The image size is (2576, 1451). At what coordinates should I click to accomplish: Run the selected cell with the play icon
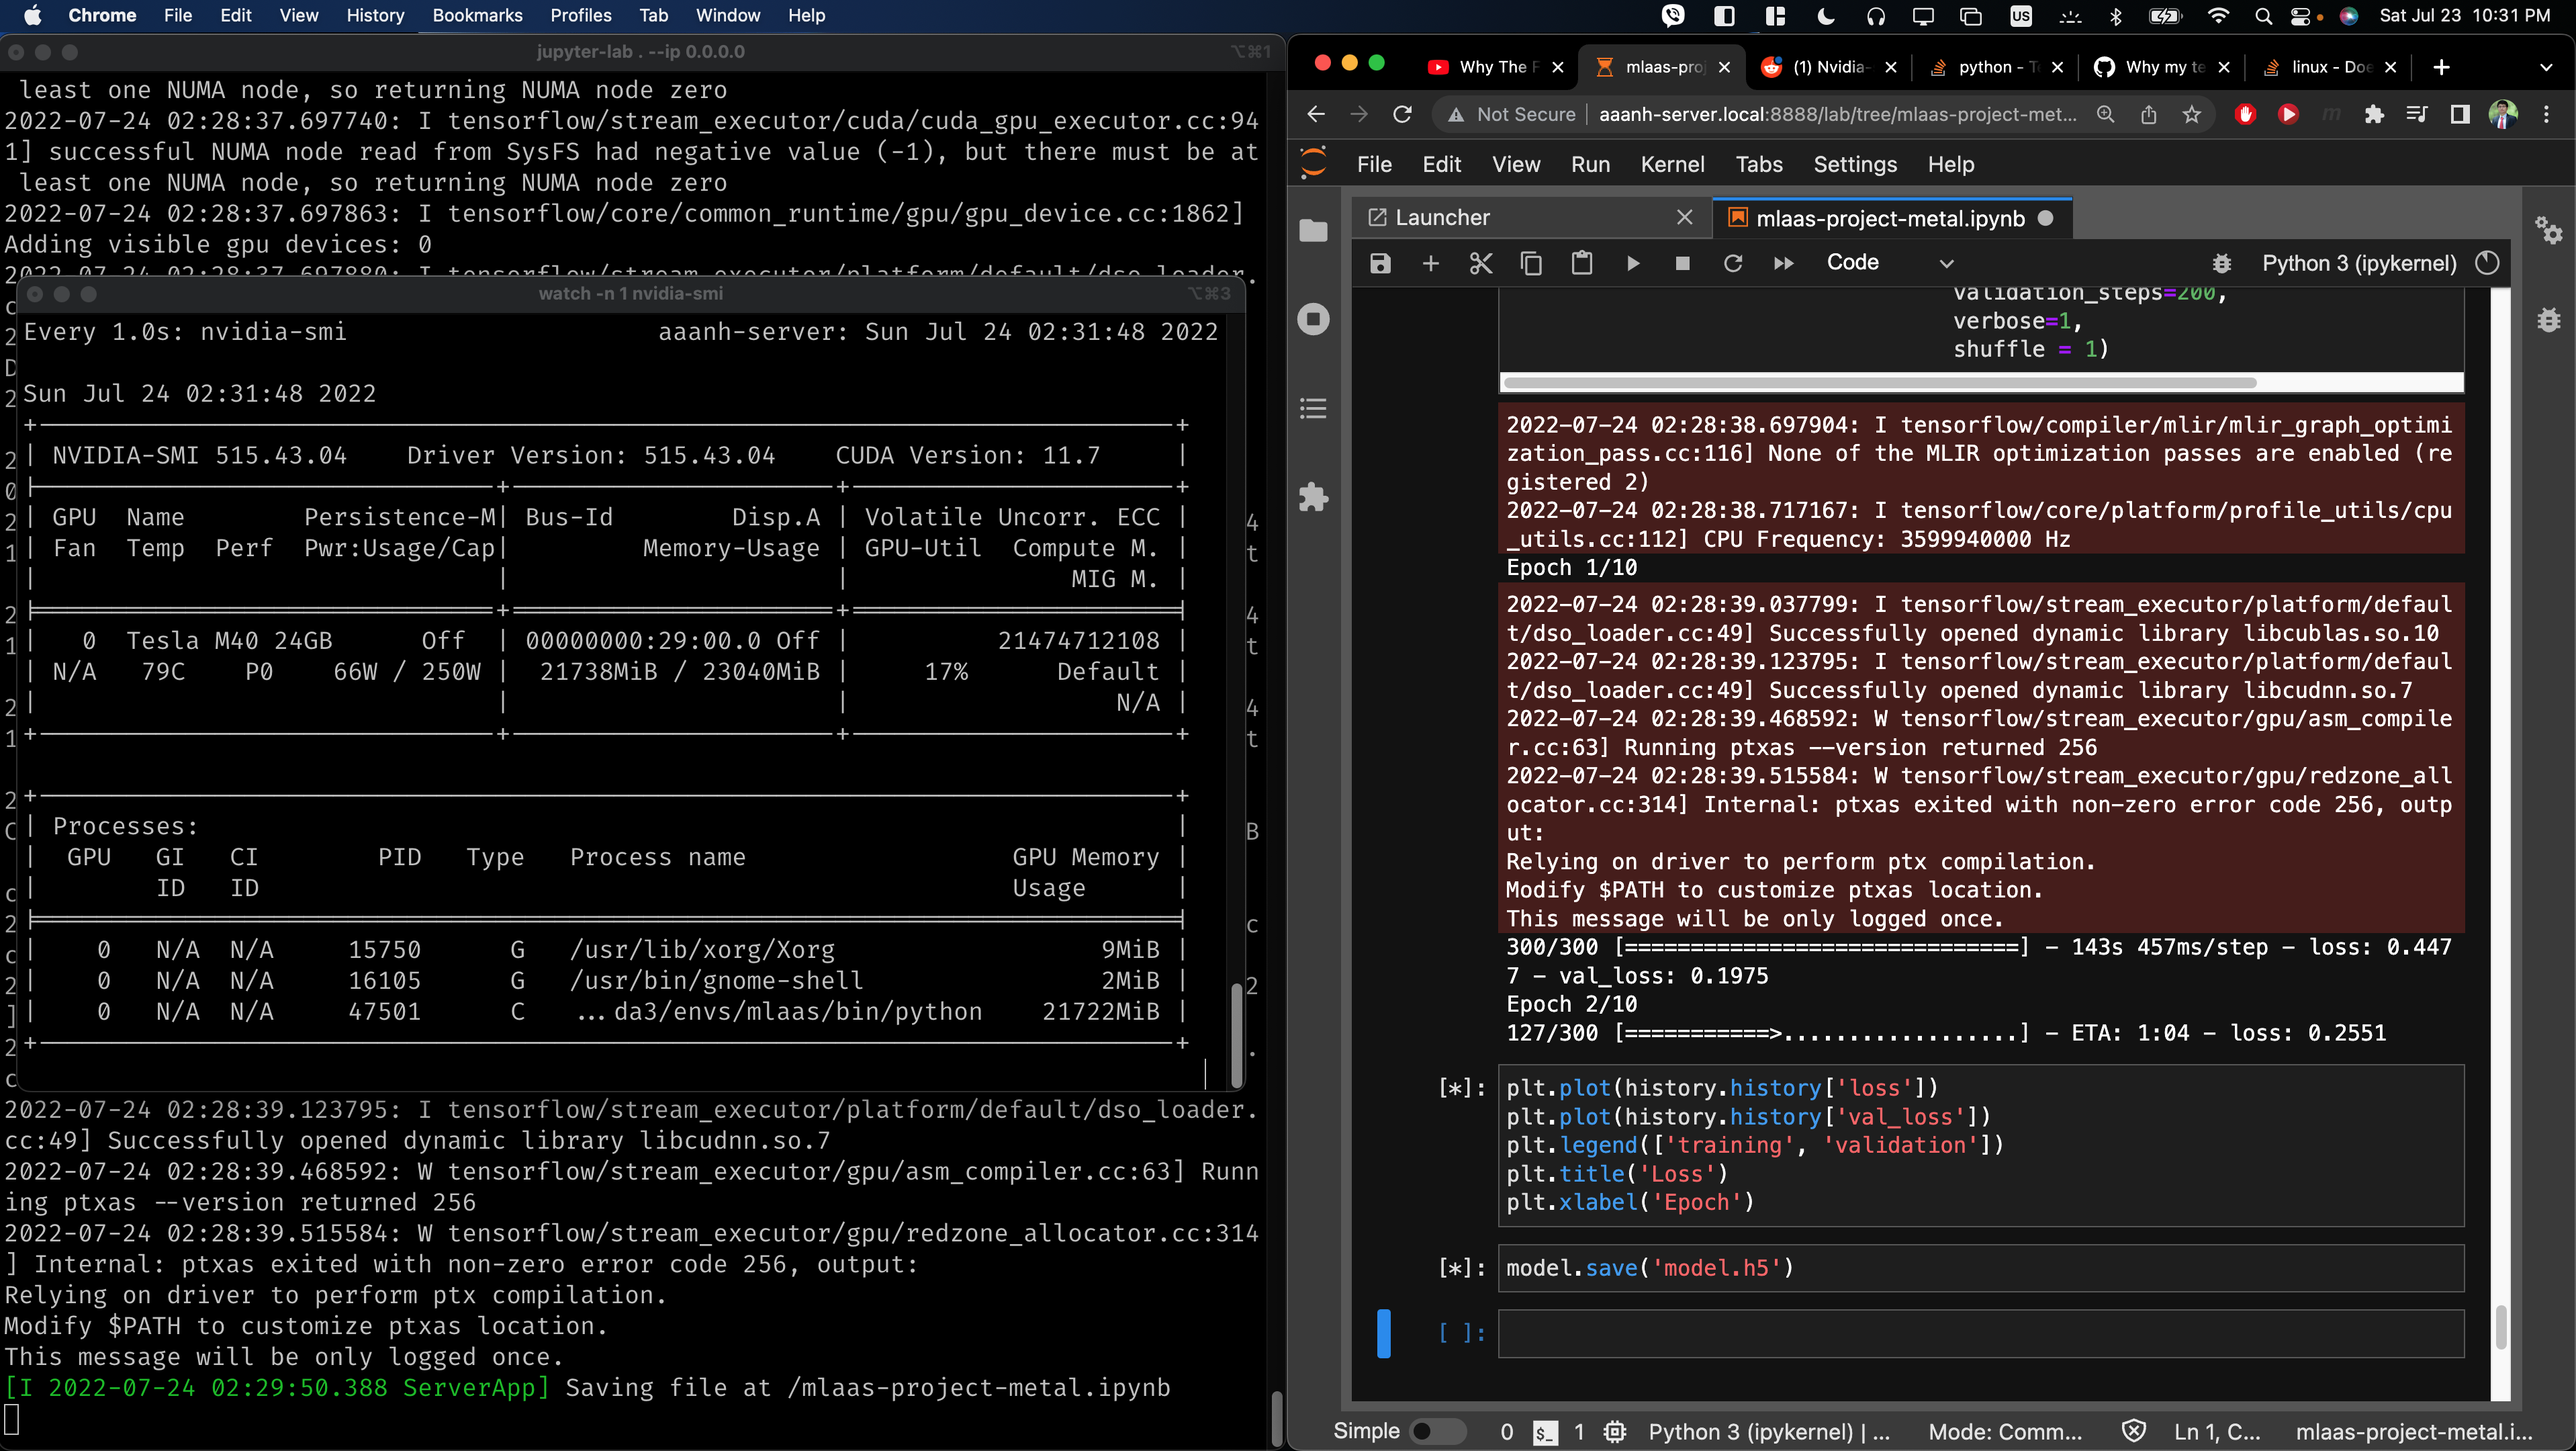(1632, 263)
